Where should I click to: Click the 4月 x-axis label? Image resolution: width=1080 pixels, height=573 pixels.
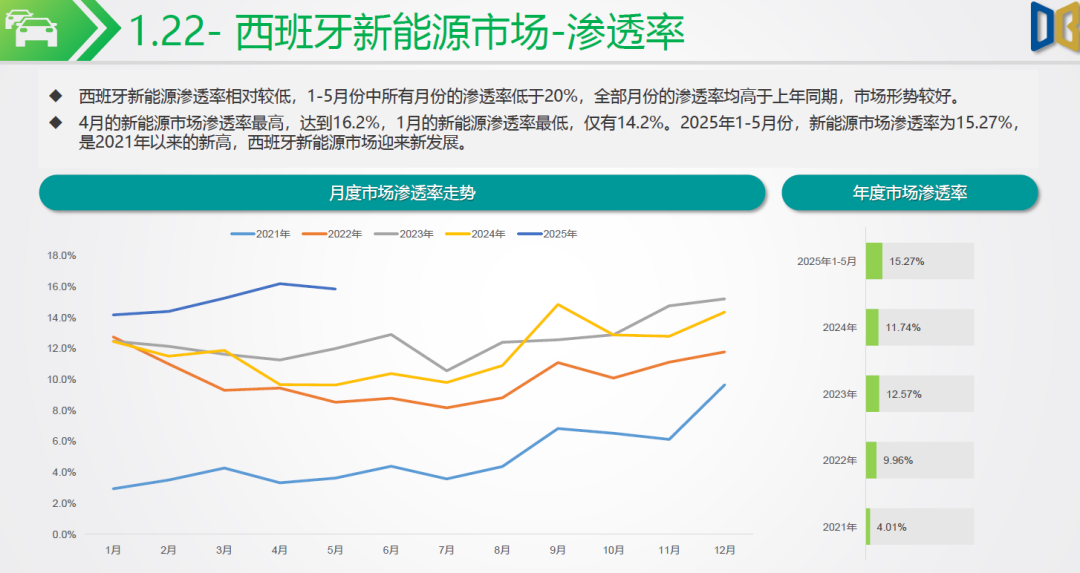[280, 550]
